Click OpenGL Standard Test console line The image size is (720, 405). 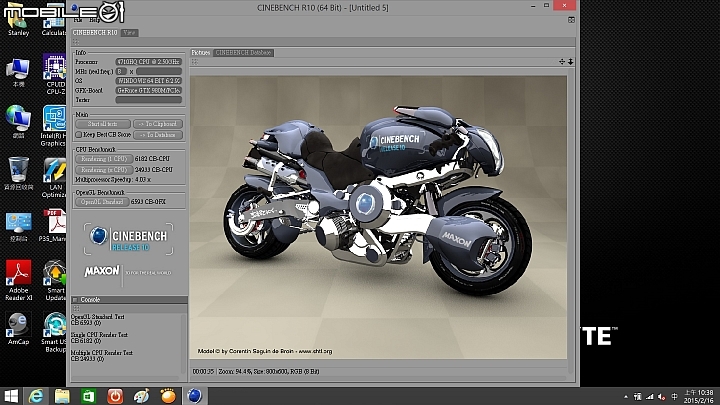(x=97, y=317)
